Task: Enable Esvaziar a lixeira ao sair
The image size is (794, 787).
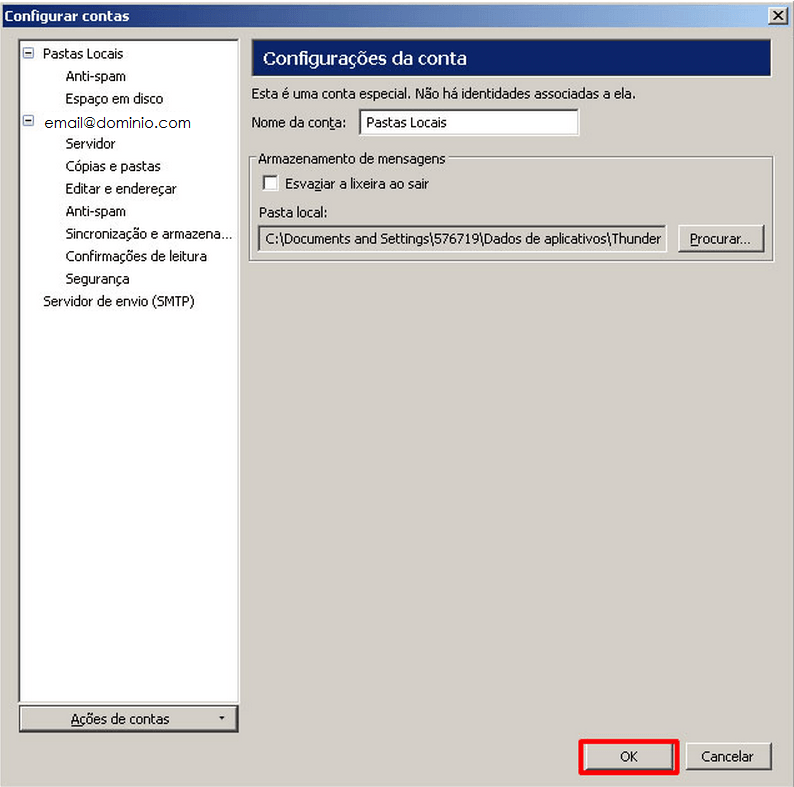Action: click(x=270, y=184)
